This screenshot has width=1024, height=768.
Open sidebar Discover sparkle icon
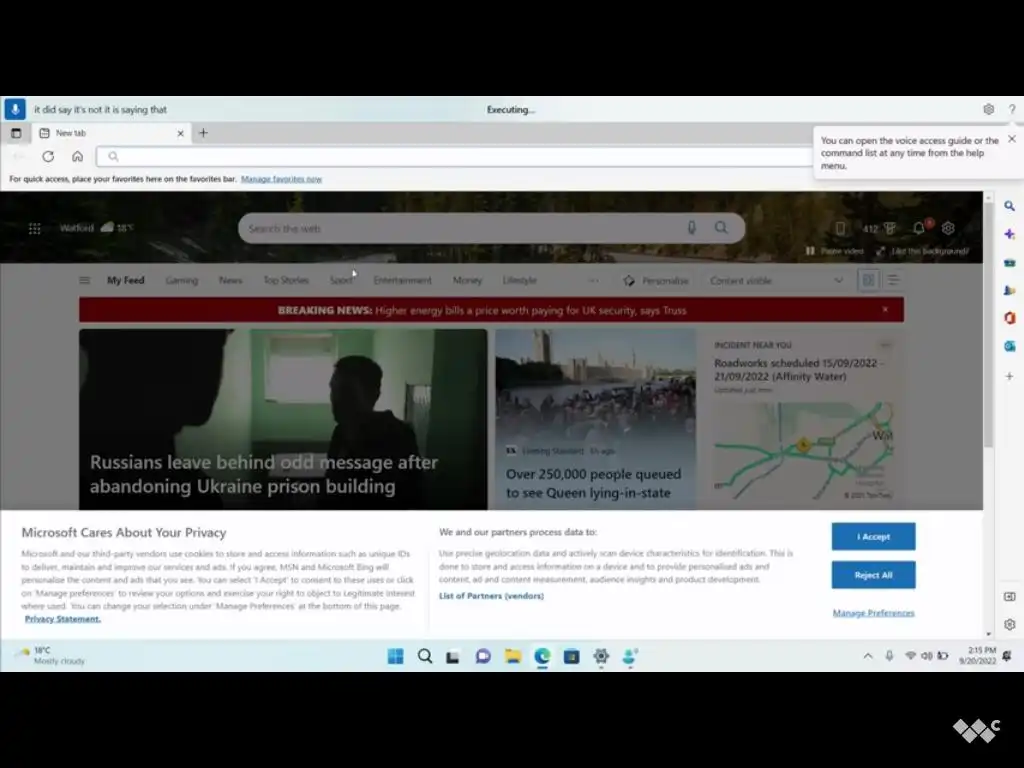click(1010, 234)
